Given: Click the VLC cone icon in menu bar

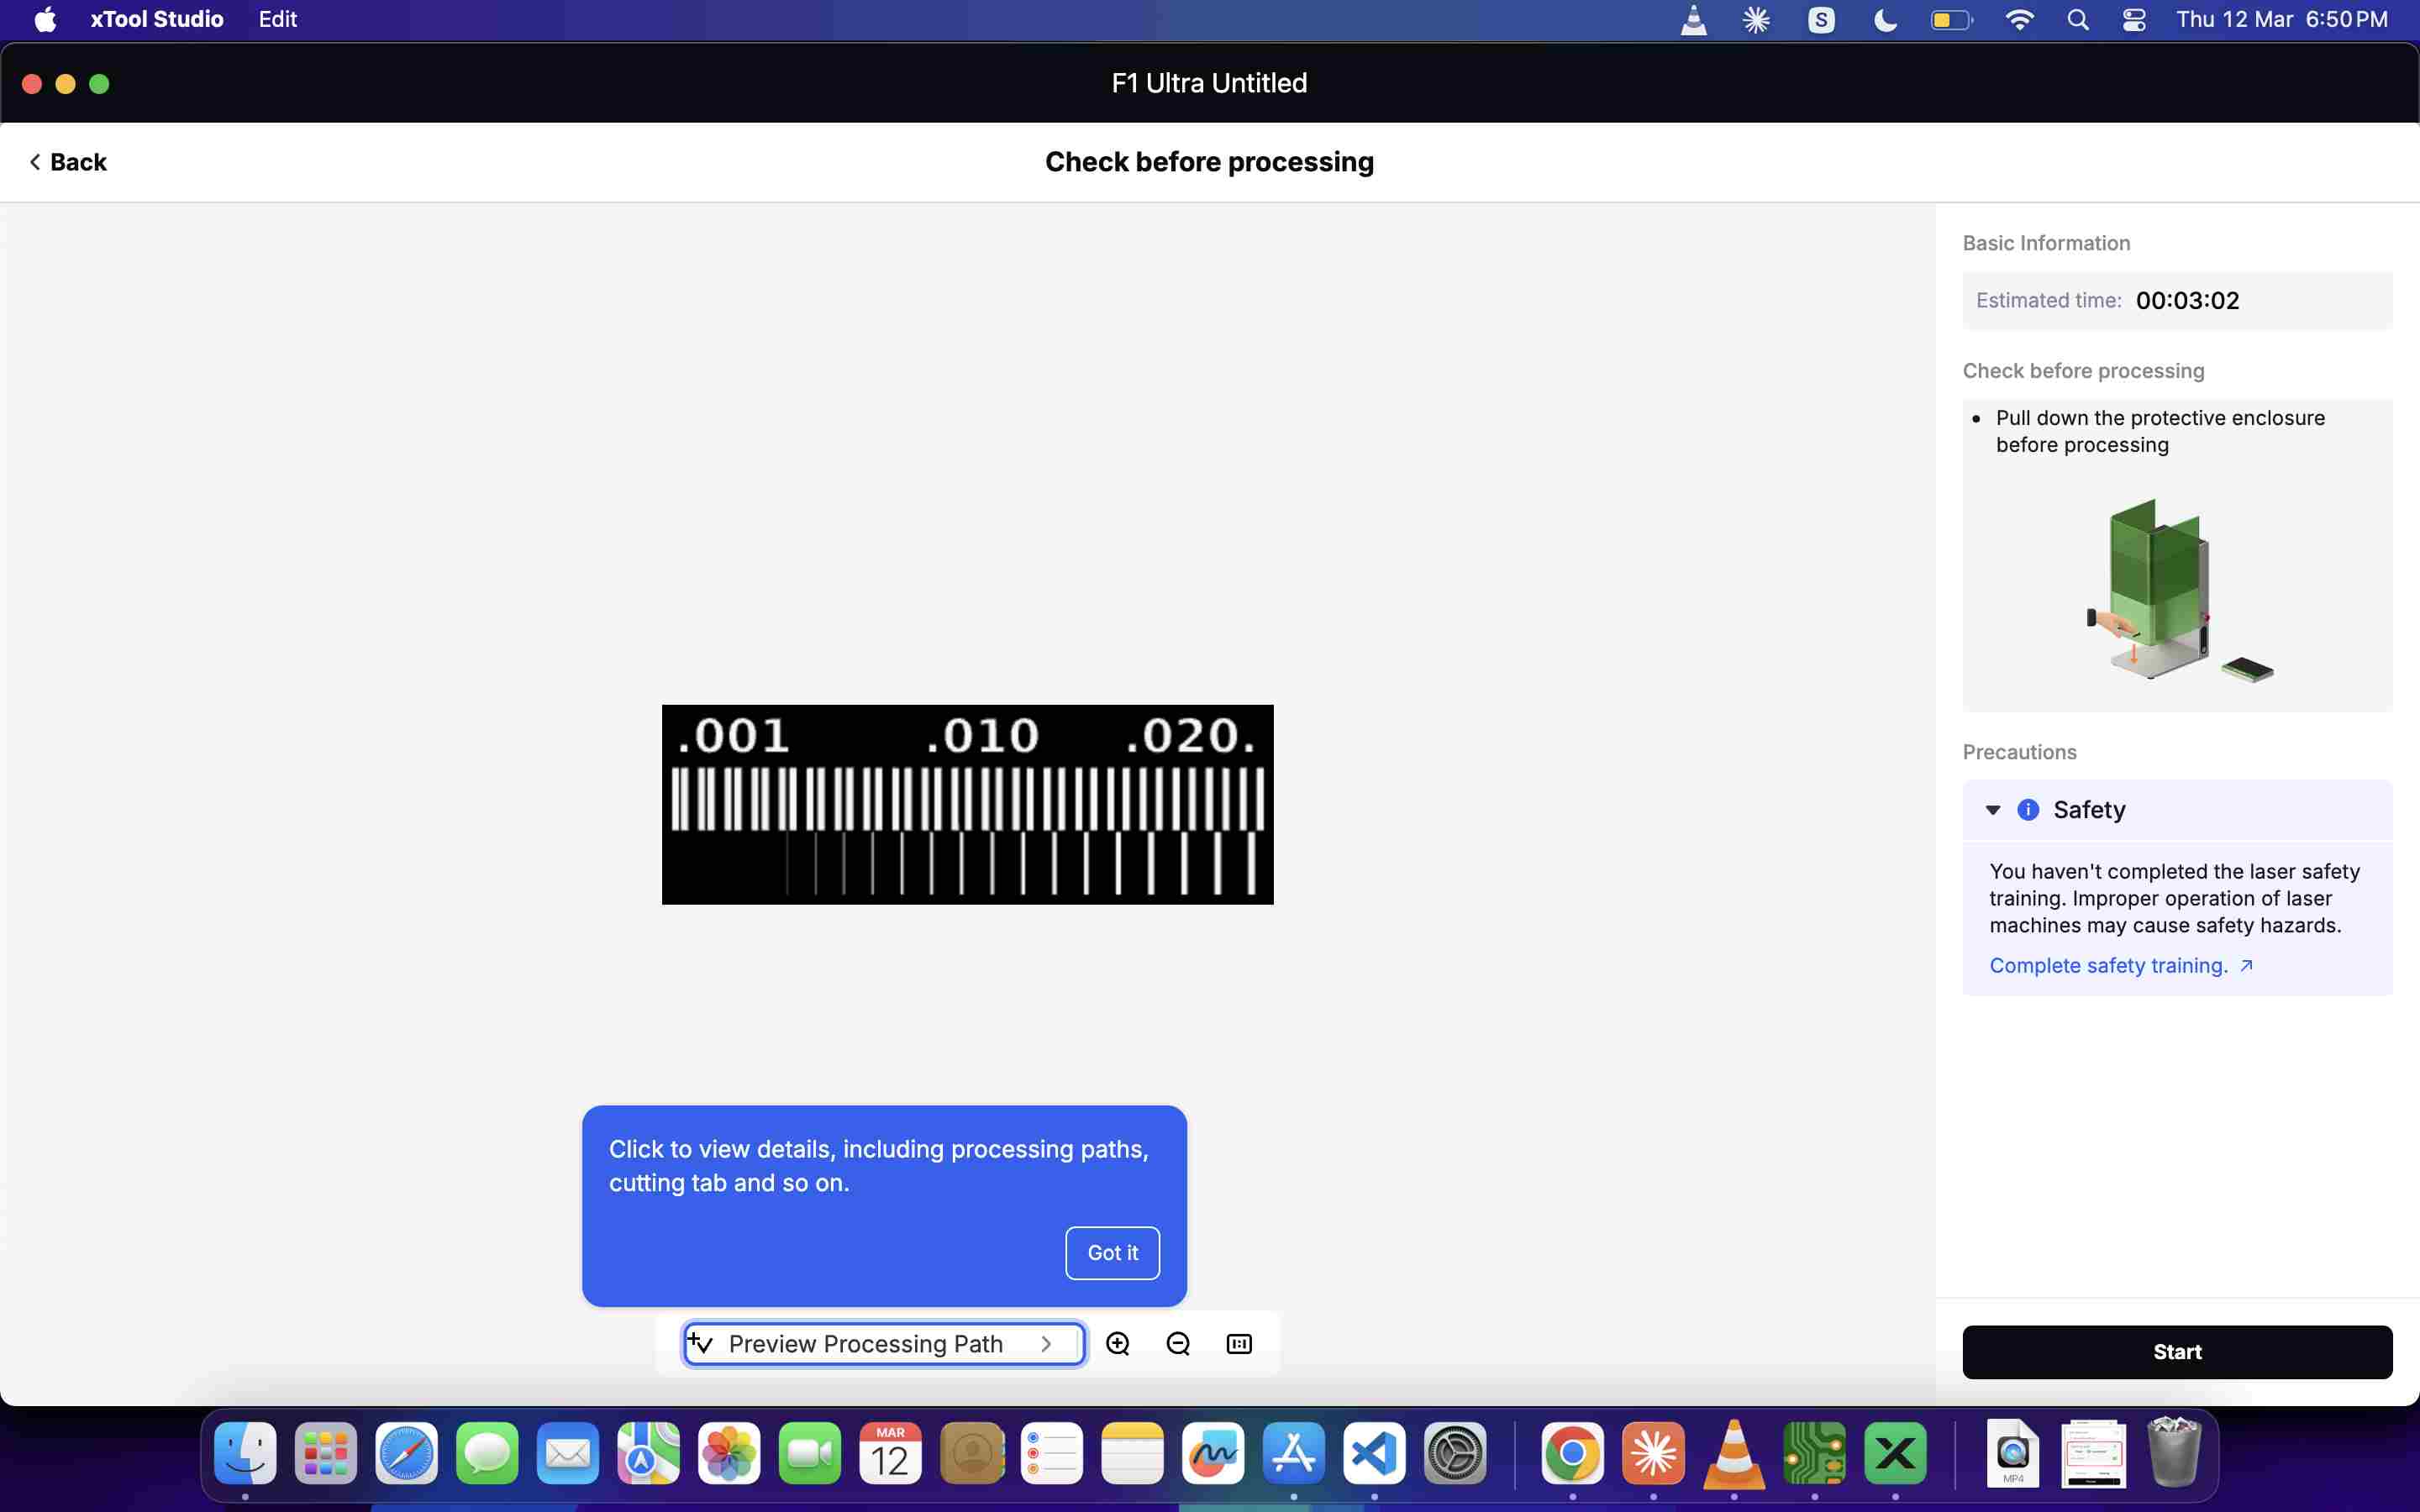Looking at the screenshot, I should point(1693,20).
